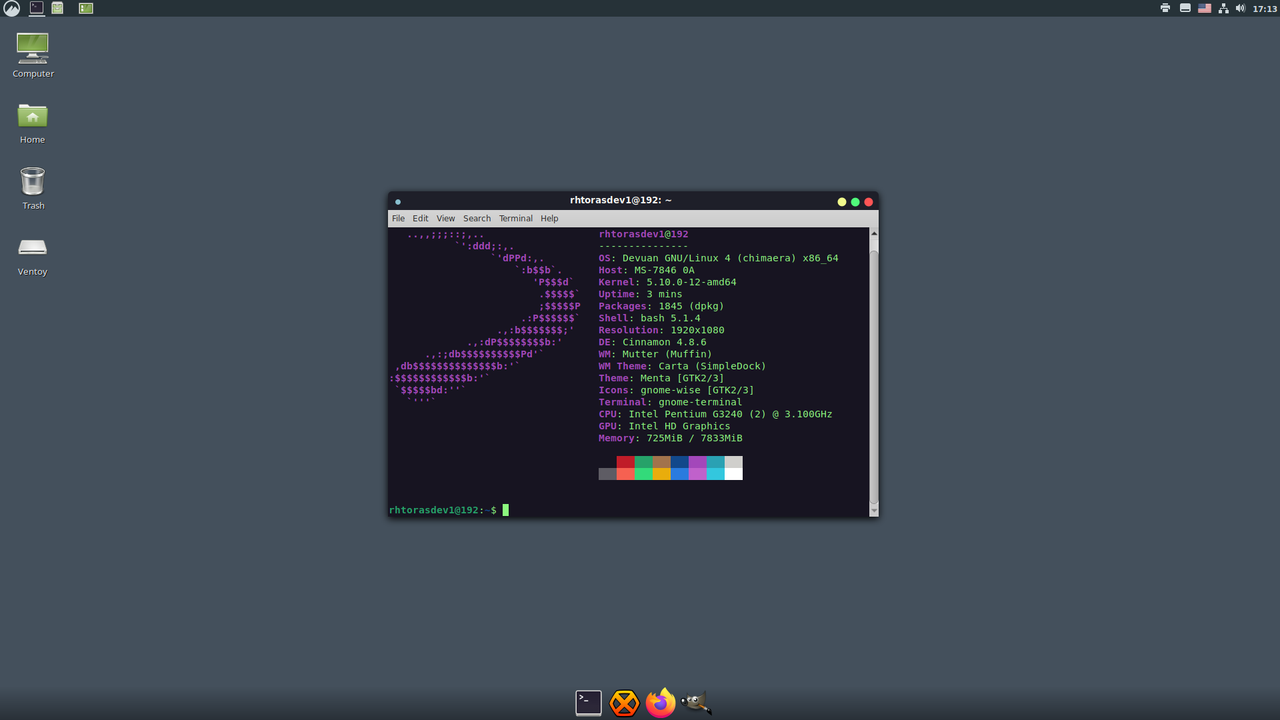Screen dimensions: 1280x720
Task: Launch Terminal from the bottom dock
Action: pos(589,703)
